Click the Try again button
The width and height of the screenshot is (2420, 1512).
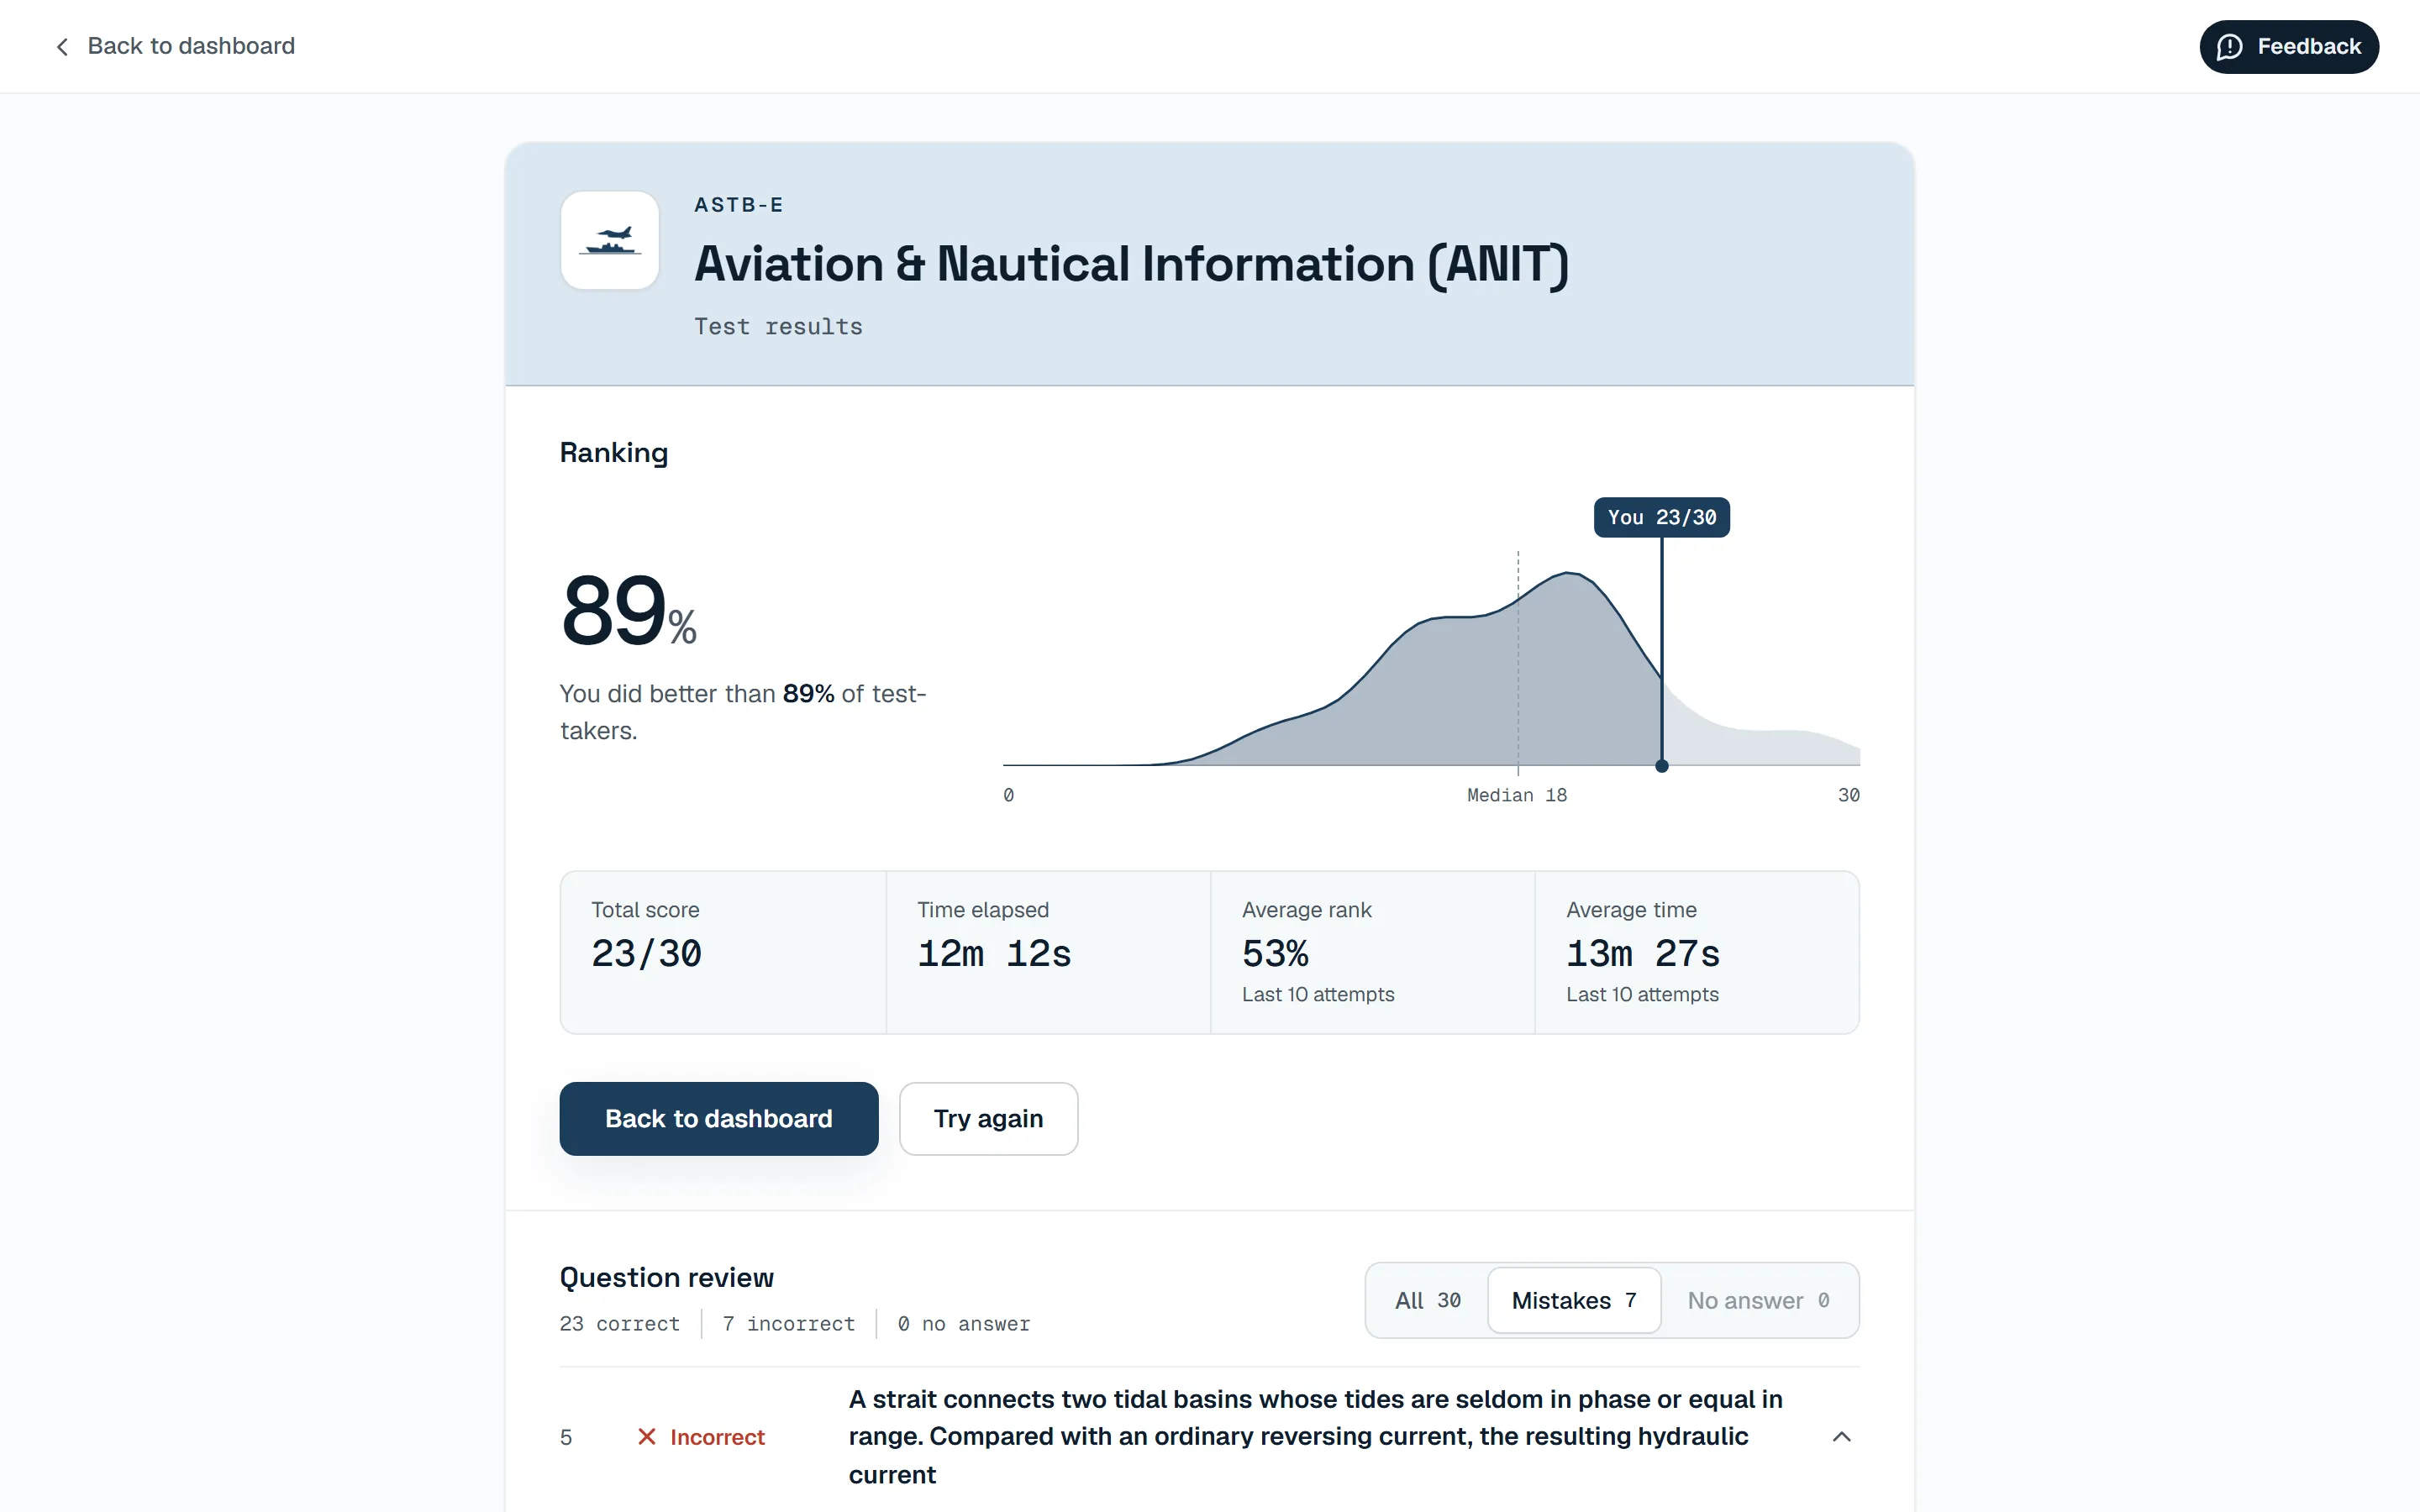[x=988, y=1118]
